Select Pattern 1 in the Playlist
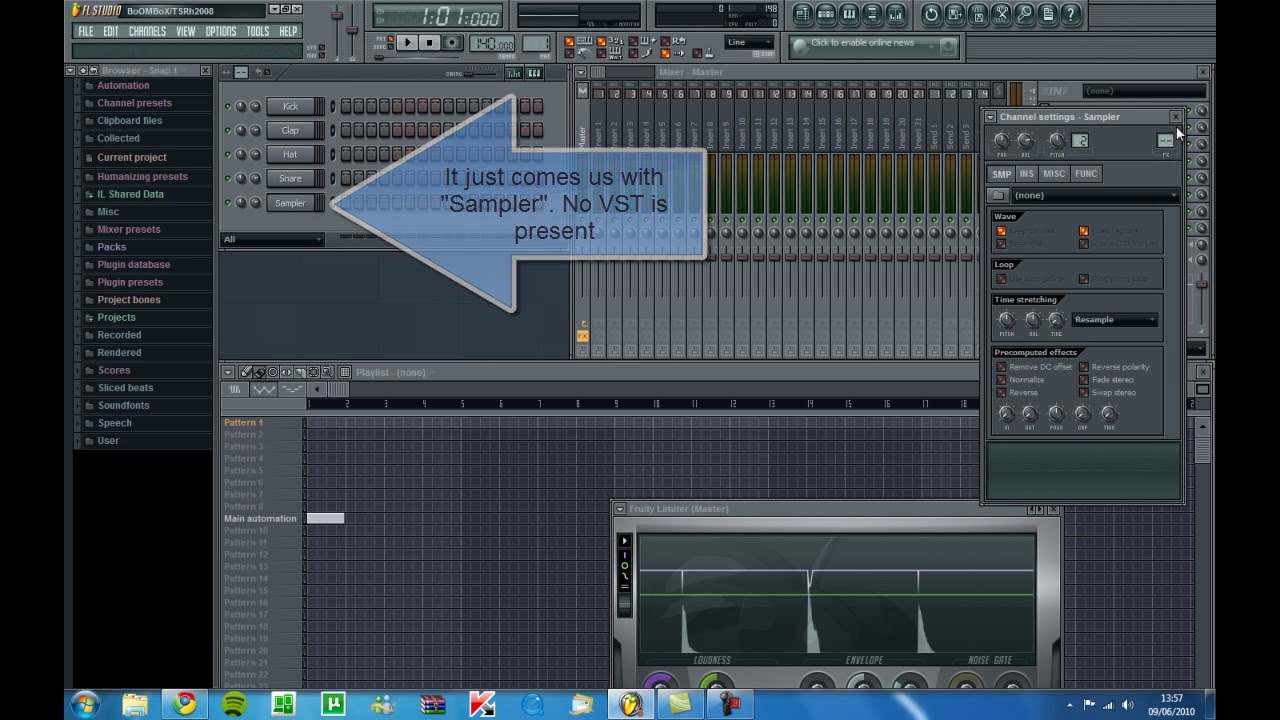Viewport: 1280px width, 720px height. tap(244, 423)
